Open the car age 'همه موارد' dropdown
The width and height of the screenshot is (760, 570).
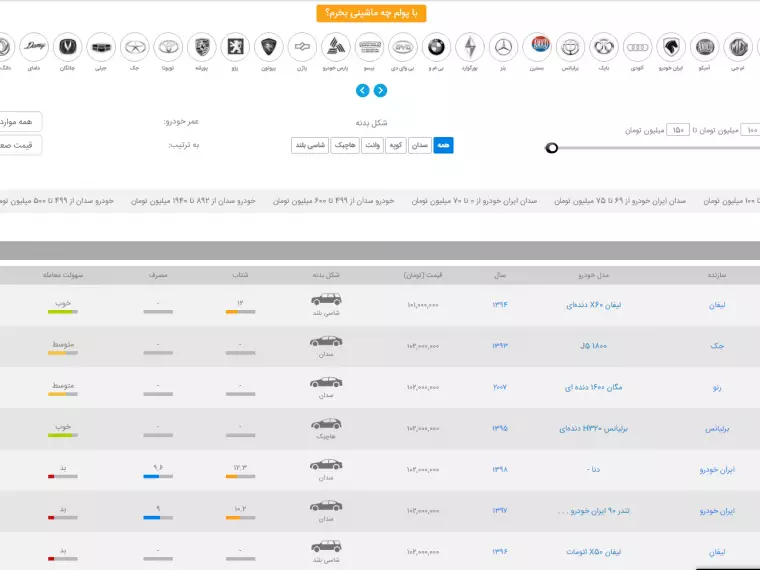pos(19,122)
